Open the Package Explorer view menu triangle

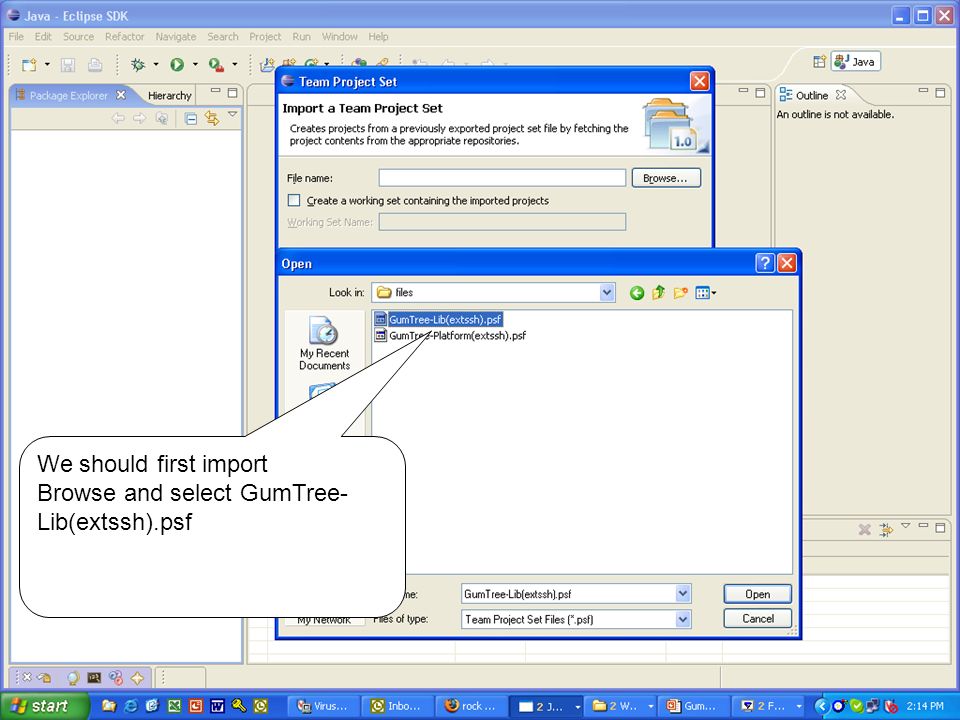coord(233,114)
